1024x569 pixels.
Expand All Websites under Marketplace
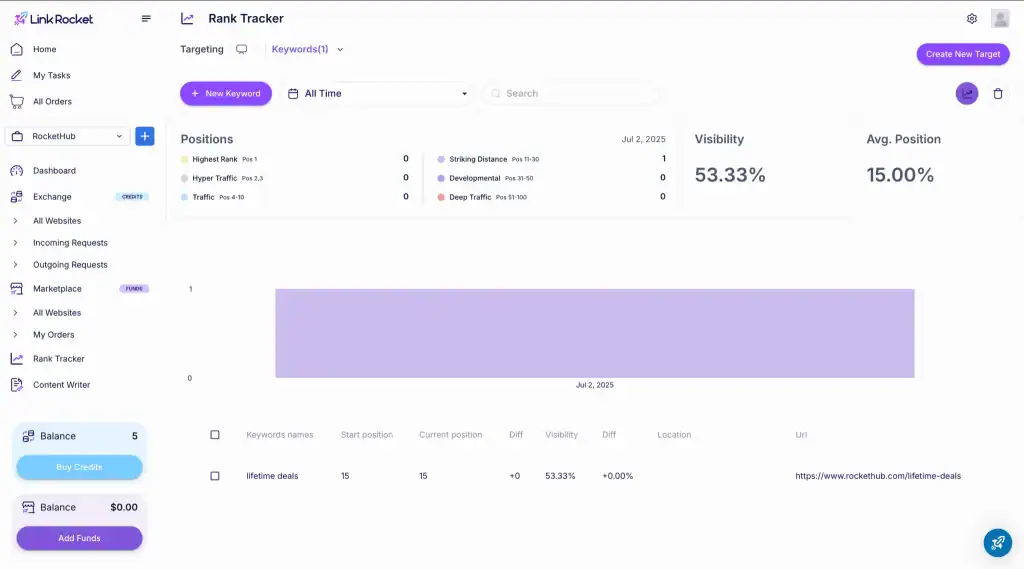pos(16,313)
